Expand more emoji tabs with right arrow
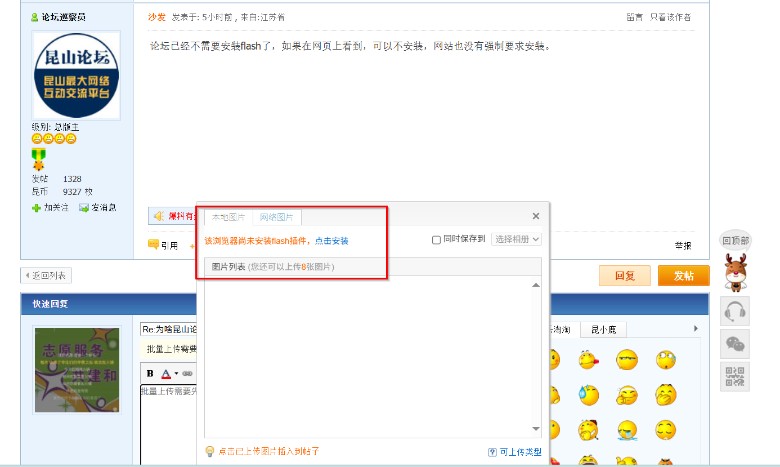 pos(696,328)
